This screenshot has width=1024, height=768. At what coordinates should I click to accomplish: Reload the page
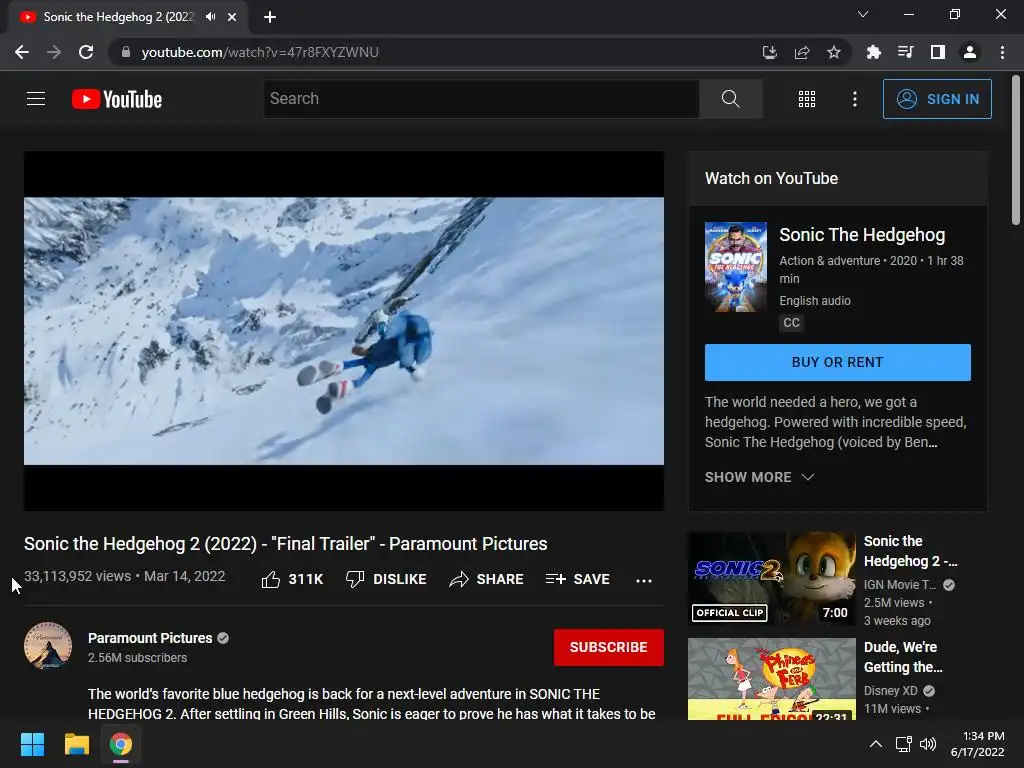pos(86,52)
